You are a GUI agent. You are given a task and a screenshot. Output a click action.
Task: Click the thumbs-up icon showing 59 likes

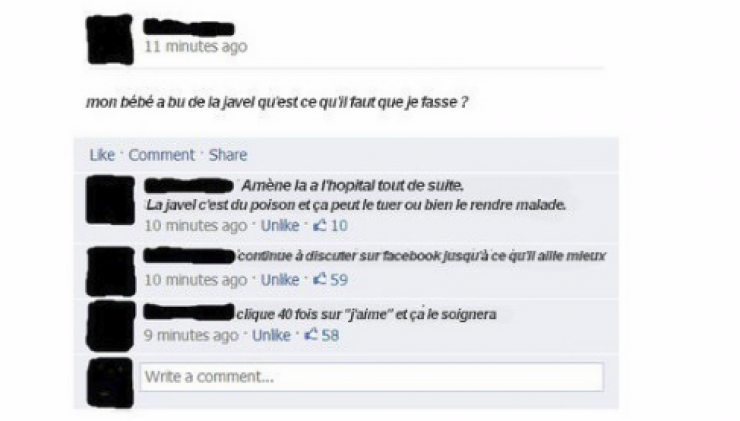tap(320, 279)
